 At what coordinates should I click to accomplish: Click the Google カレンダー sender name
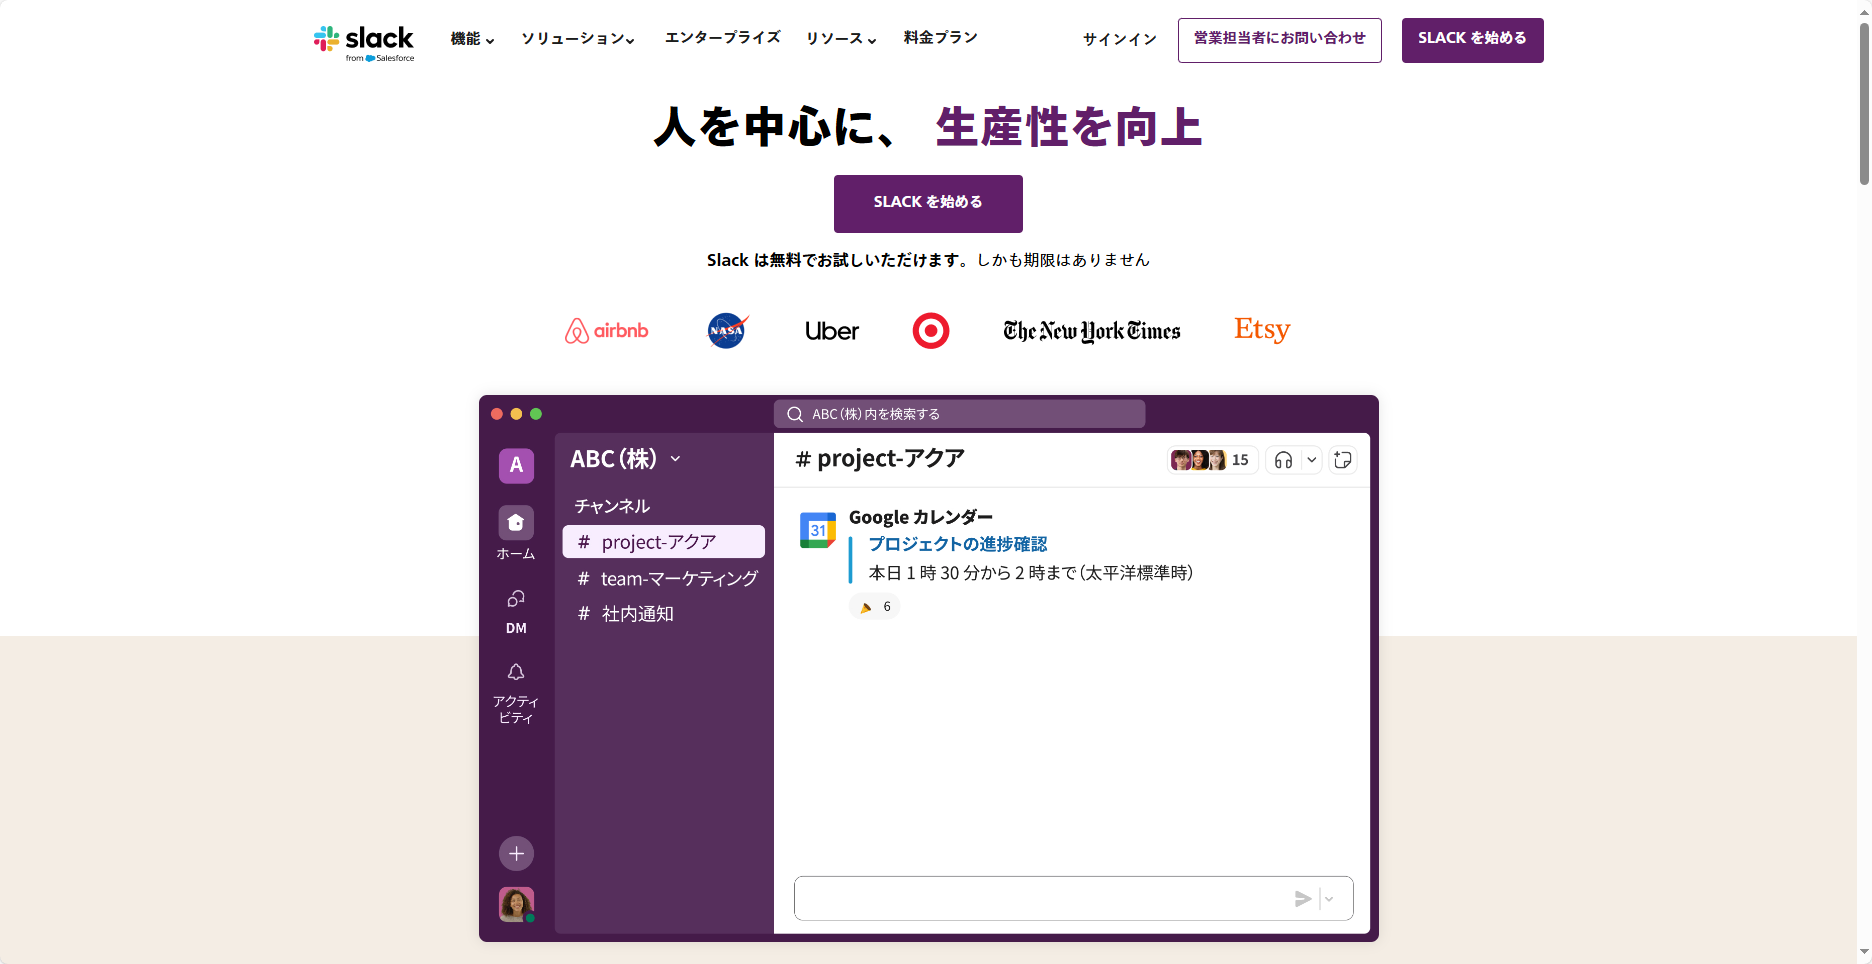click(x=921, y=517)
